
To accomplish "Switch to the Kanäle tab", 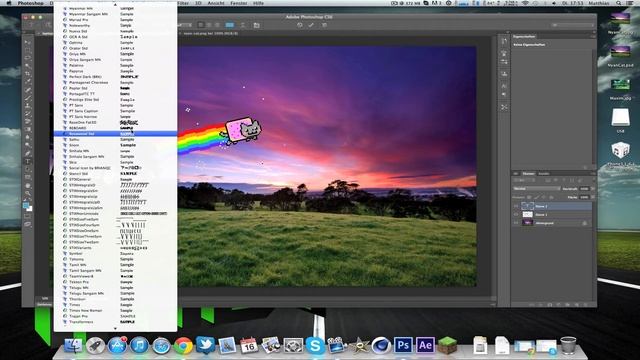I will point(544,173).
